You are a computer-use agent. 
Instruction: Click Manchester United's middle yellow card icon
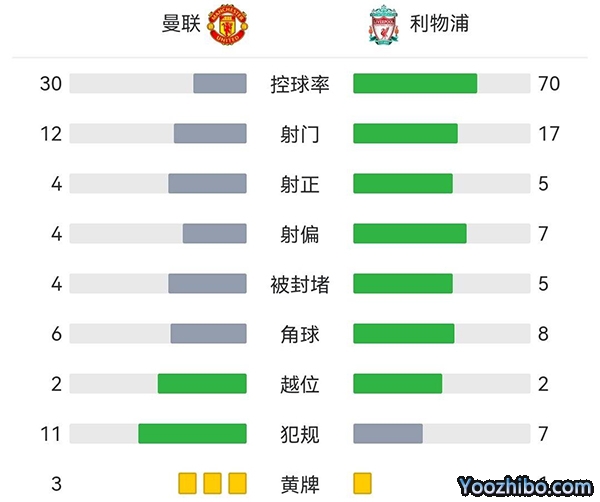[212, 484]
